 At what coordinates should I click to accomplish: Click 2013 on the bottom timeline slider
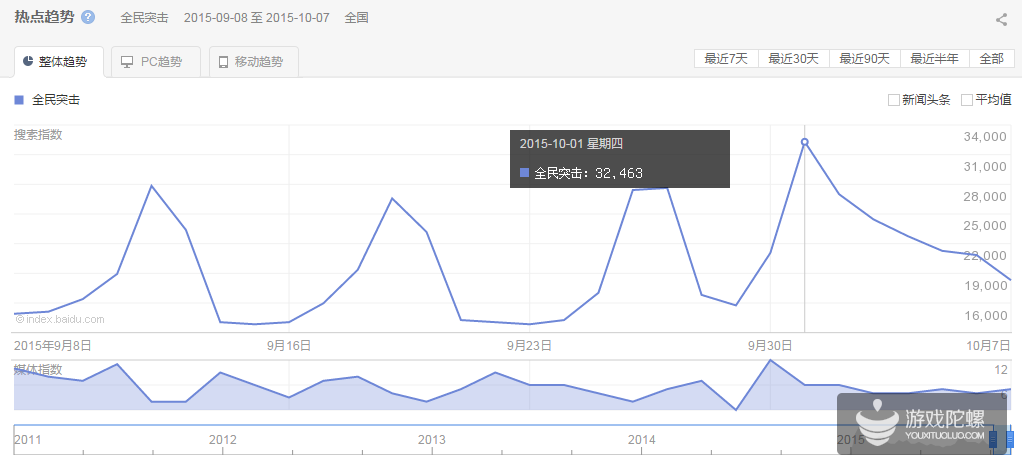pos(431,439)
